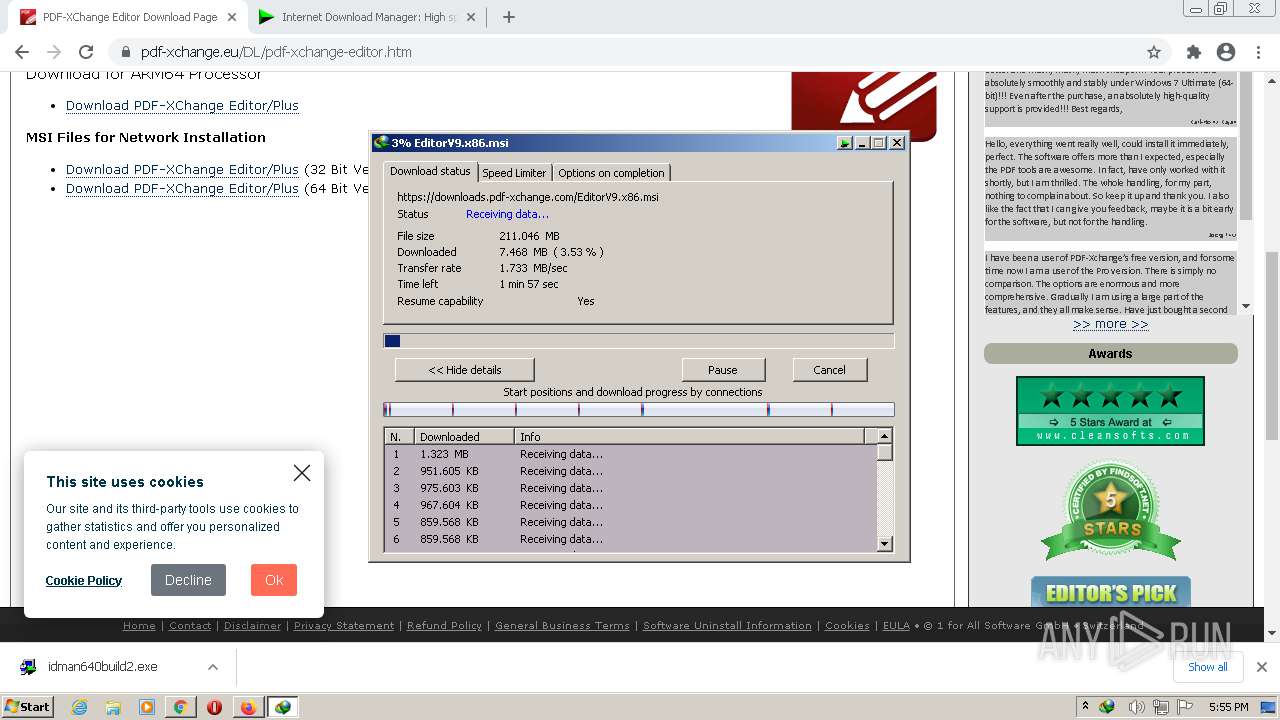
Task: Accept cookies with Ok button
Action: 274,580
